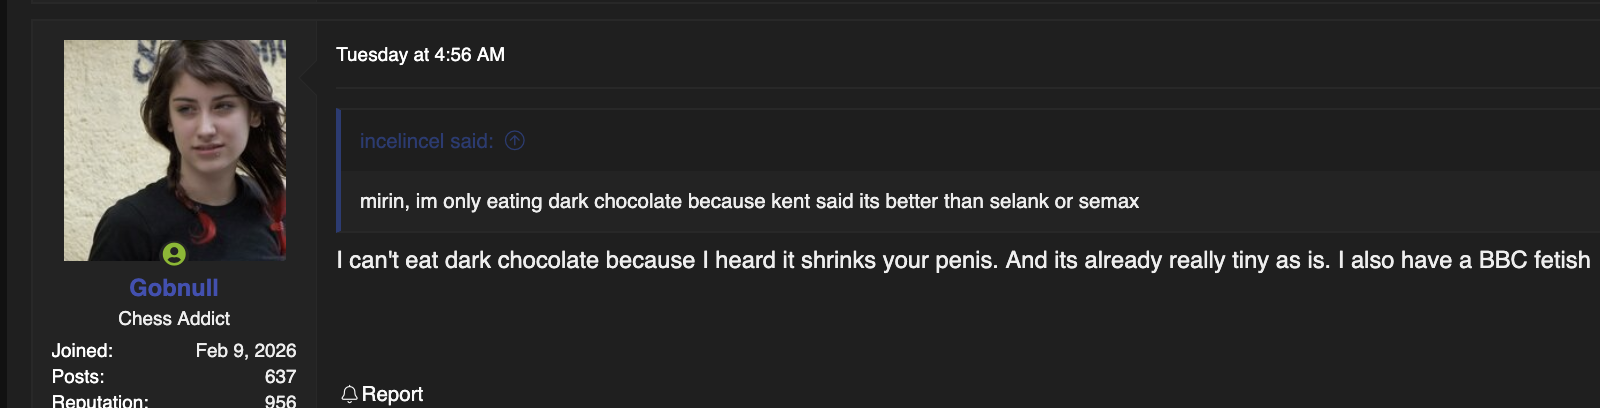Click the blue left border of the quote
This screenshot has height=408, width=1600.
point(339,170)
